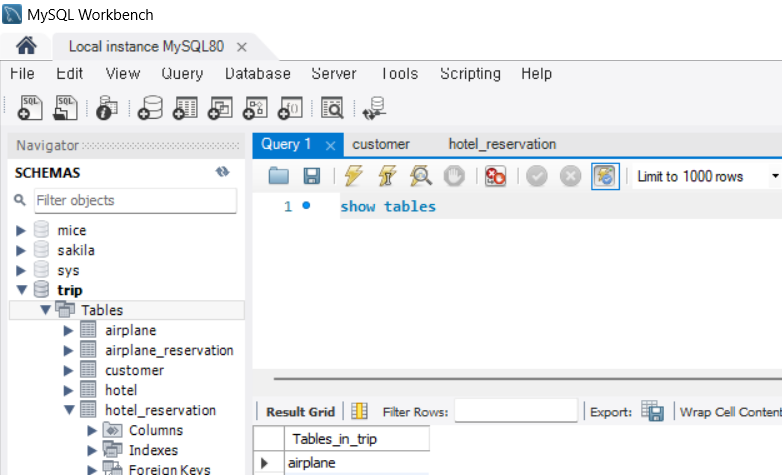Create a new SQL tab for queries
Viewport: 782px width, 475px height.
tap(30, 108)
